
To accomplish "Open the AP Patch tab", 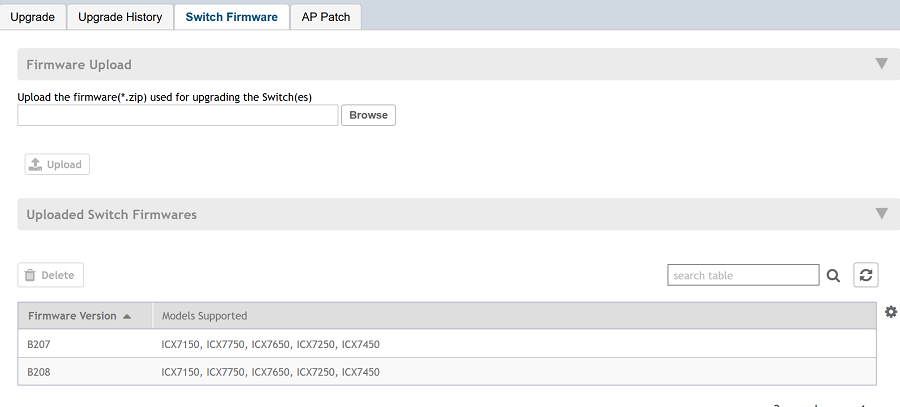I will pyautogui.click(x=326, y=17).
